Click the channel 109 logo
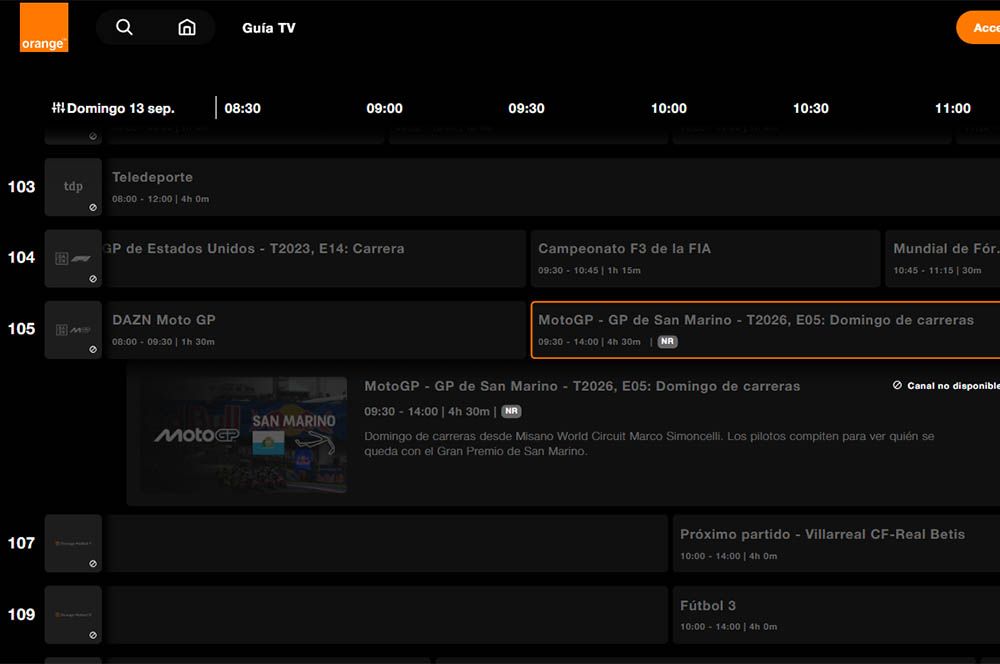 pos(73,615)
